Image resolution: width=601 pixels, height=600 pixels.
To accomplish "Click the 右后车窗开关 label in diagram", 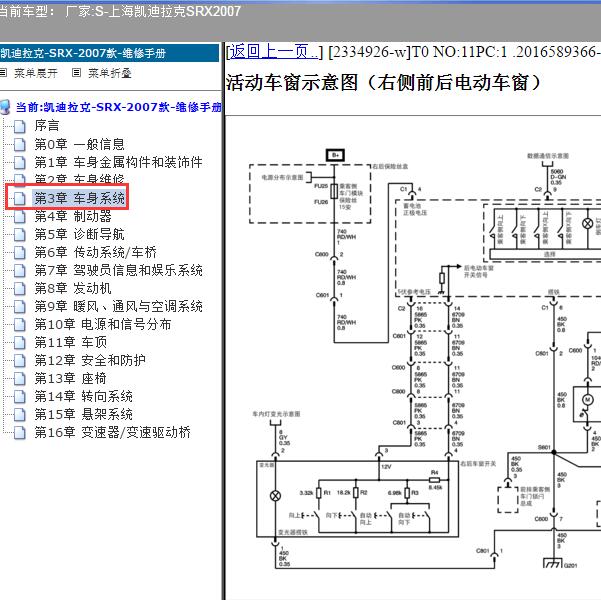I will coord(478,464).
